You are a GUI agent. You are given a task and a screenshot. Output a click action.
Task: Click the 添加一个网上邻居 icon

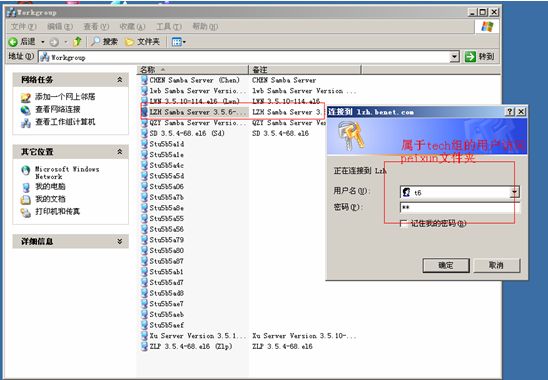tap(26, 98)
